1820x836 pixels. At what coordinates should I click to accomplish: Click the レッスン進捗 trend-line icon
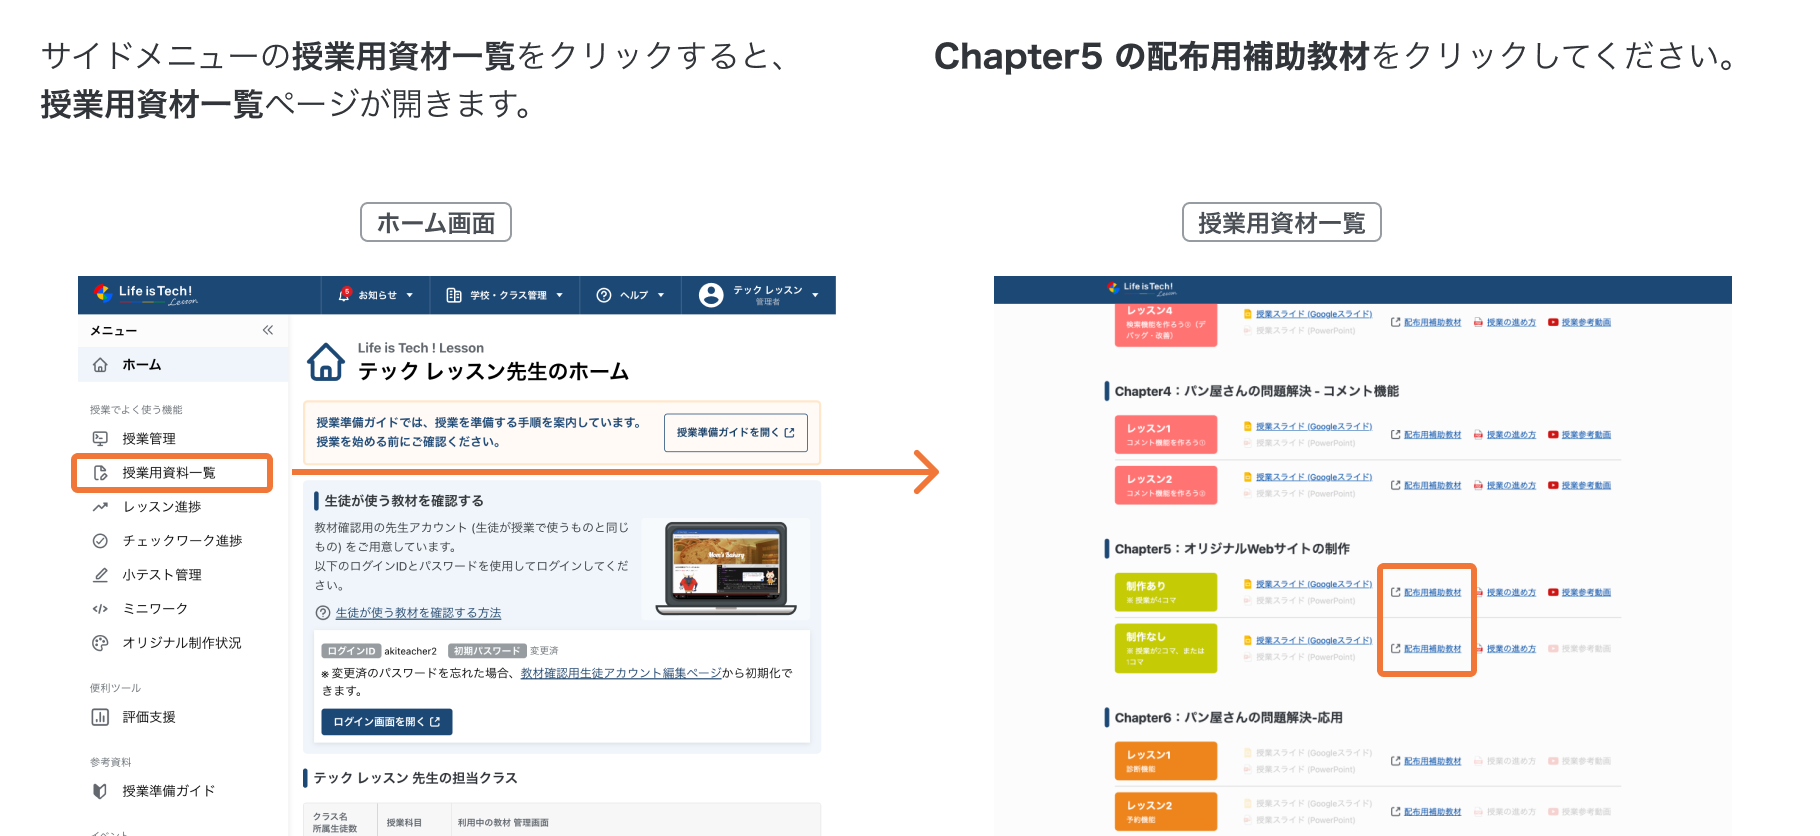coord(100,507)
